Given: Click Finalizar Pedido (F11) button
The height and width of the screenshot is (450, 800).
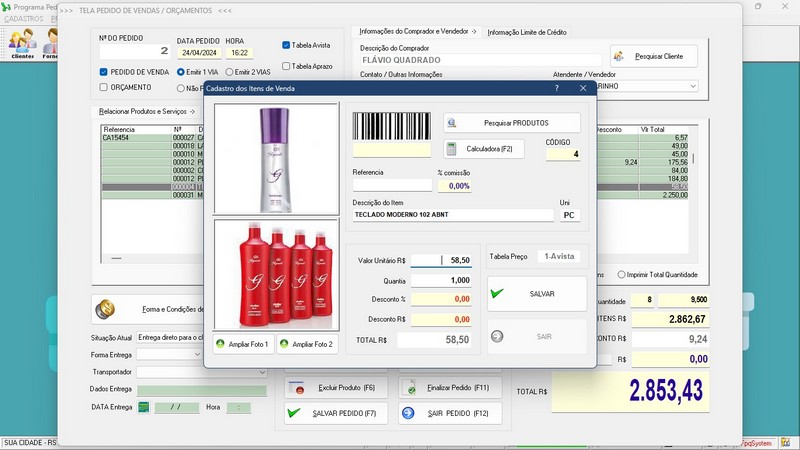Looking at the screenshot, I should coord(450,388).
